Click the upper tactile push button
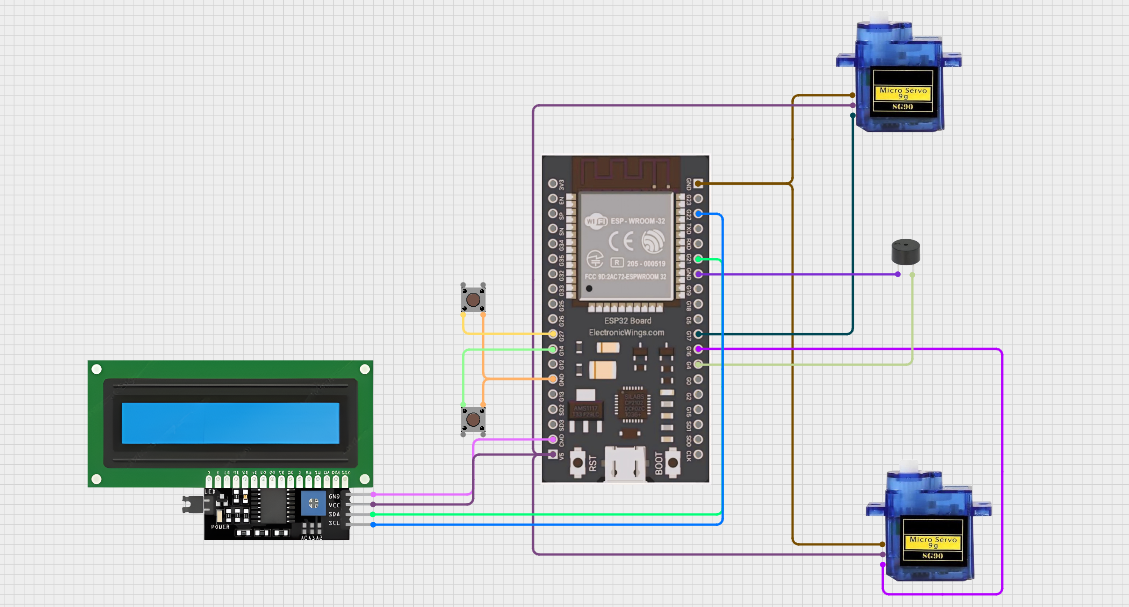Image resolution: width=1129 pixels, height=607 pixels. pyautogui.click(x=472, y=297)
